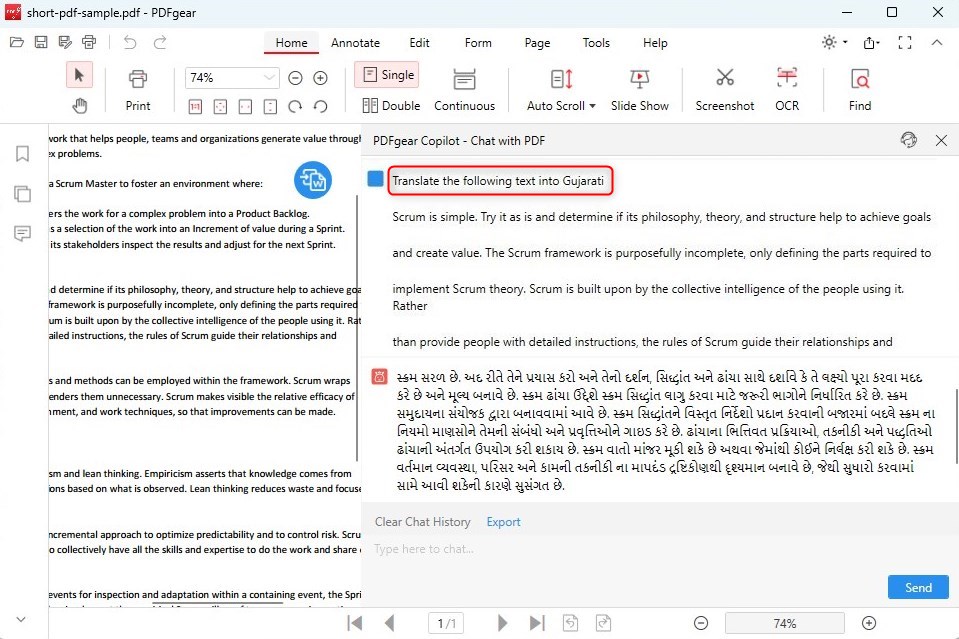This screenshot has height=639, width=959.
Task: Close the PDFgear Copilot panel
Action: [x=941, y=141]
